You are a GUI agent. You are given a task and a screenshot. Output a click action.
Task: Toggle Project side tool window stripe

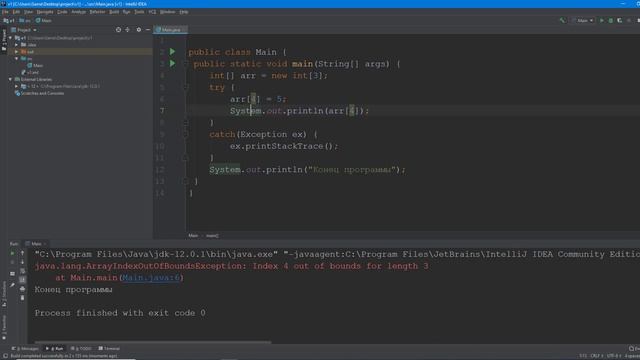pos(4,40)
